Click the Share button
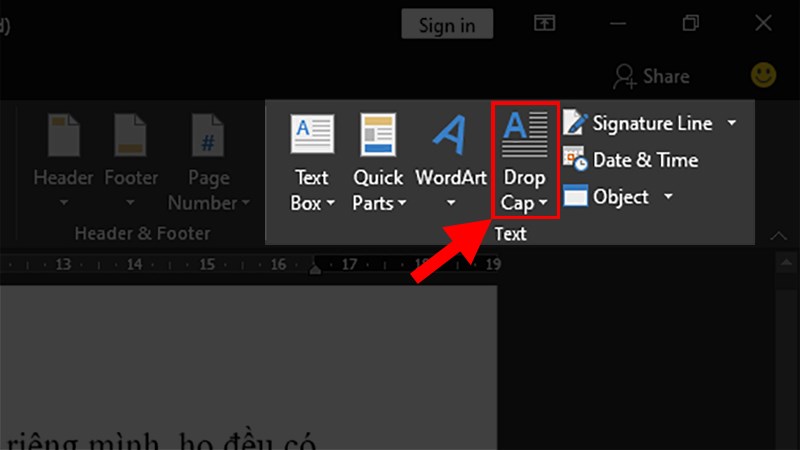 [651, 75]
